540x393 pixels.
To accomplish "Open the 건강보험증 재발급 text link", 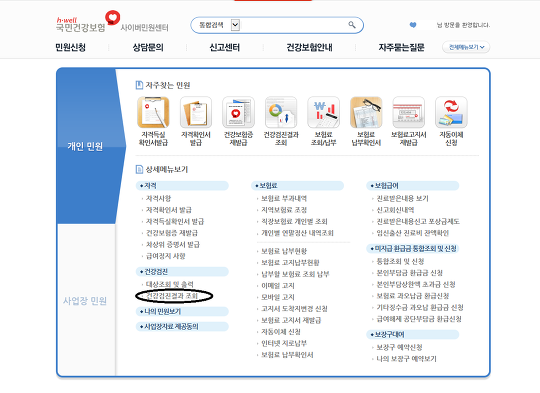I will pos(172,233).
